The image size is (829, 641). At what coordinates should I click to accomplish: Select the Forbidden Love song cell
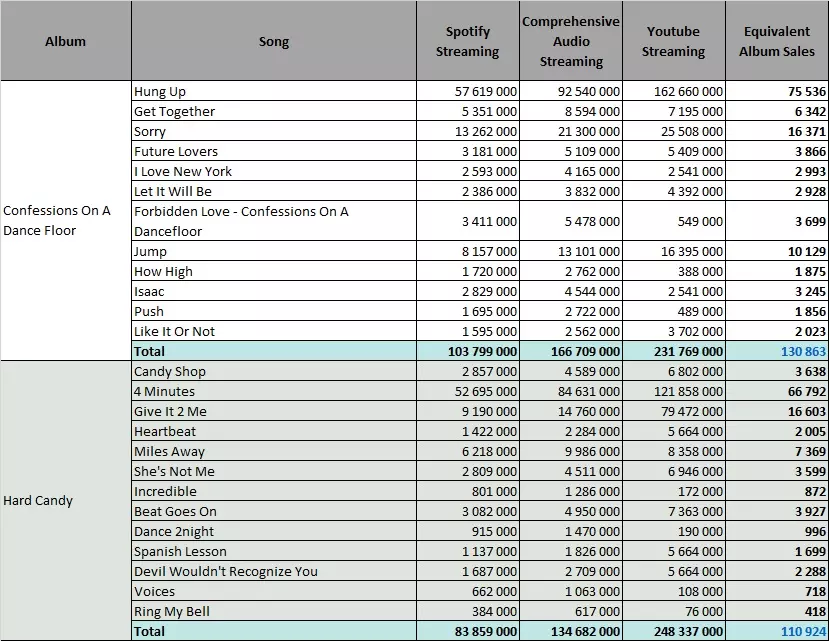[274, 221]
